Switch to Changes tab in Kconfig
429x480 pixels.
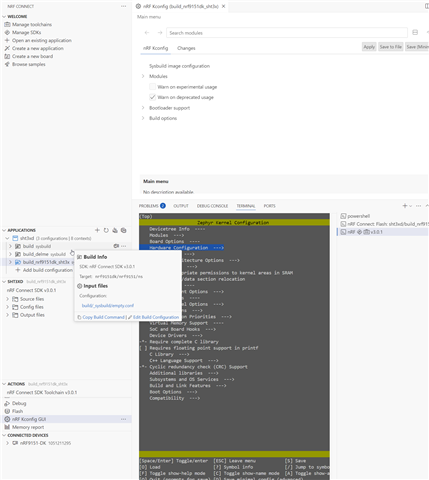click(186, 48)
